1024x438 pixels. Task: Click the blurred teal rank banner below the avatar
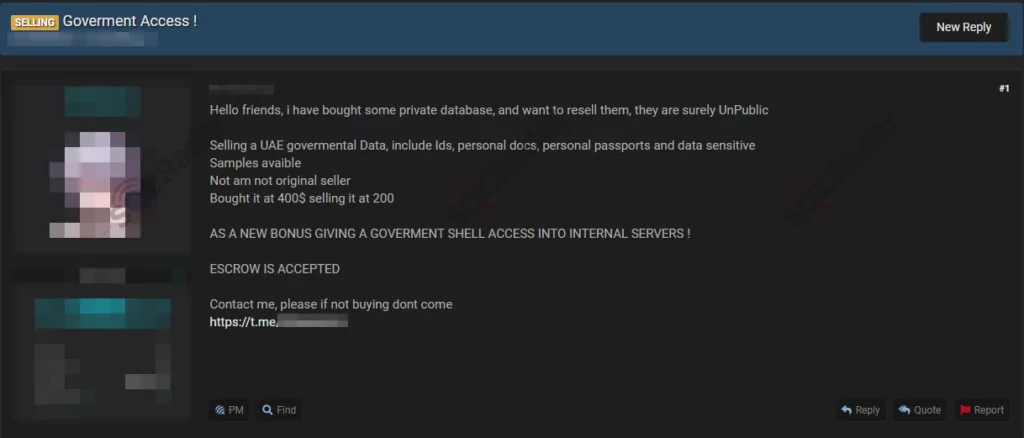click(x=102, y=313)
